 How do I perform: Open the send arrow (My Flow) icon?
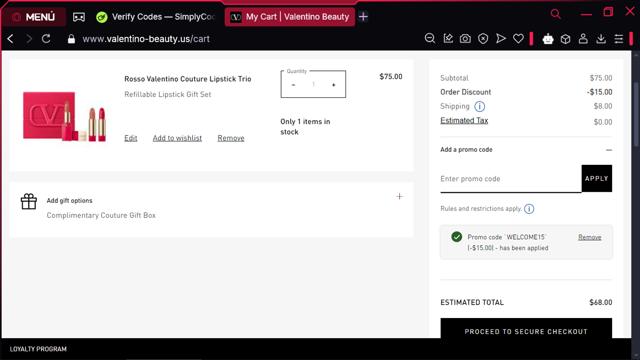pyautogui.click(x=500, y=39)
